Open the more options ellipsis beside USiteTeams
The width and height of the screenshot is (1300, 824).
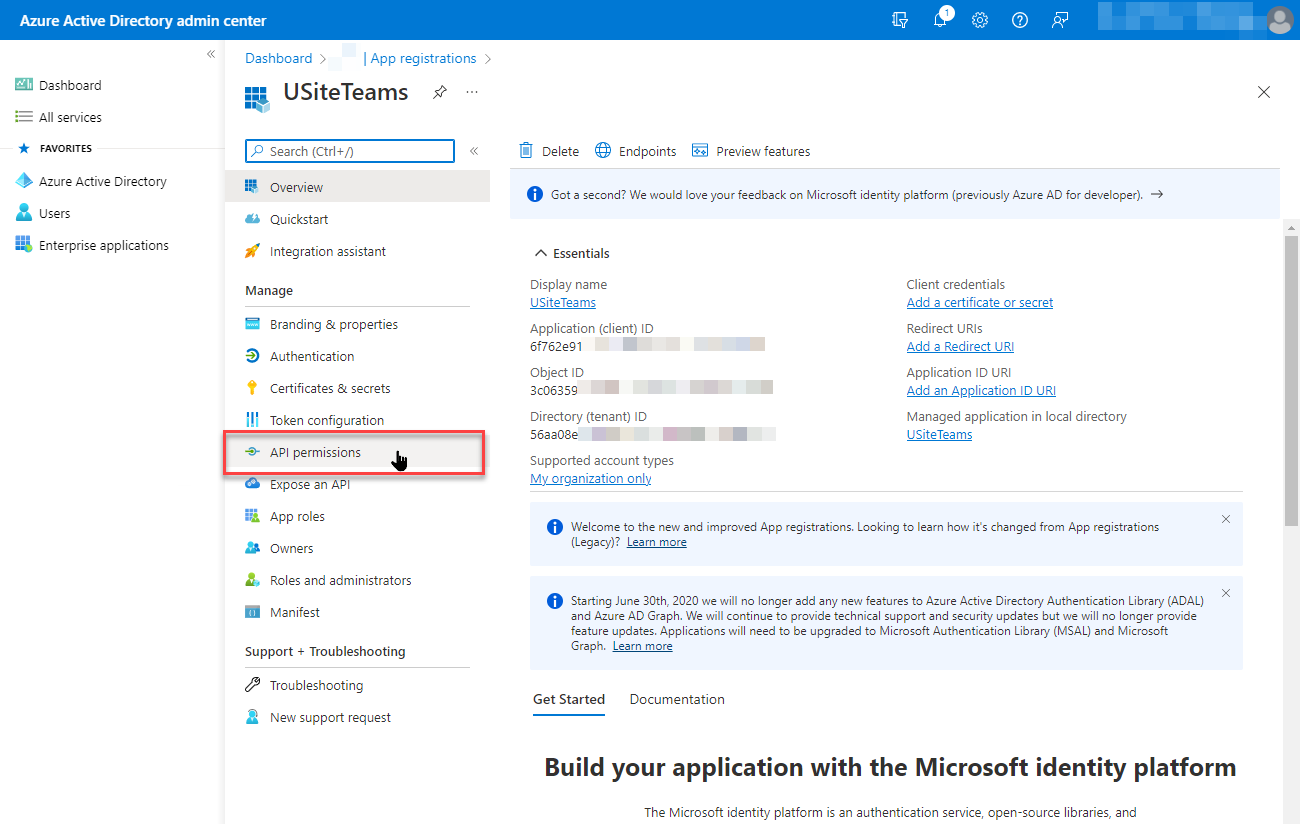(x=472, y=92)
